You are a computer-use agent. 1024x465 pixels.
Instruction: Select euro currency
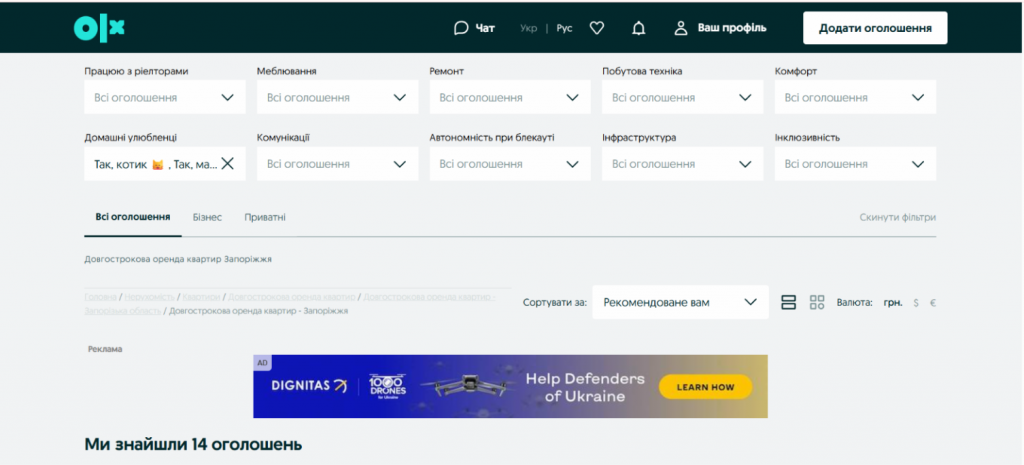[x=933, y=302]
